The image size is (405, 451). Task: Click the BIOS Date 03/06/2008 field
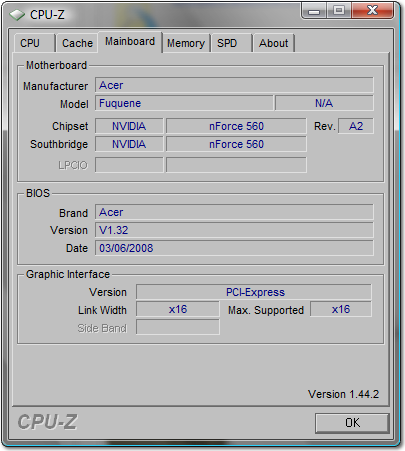234,248
